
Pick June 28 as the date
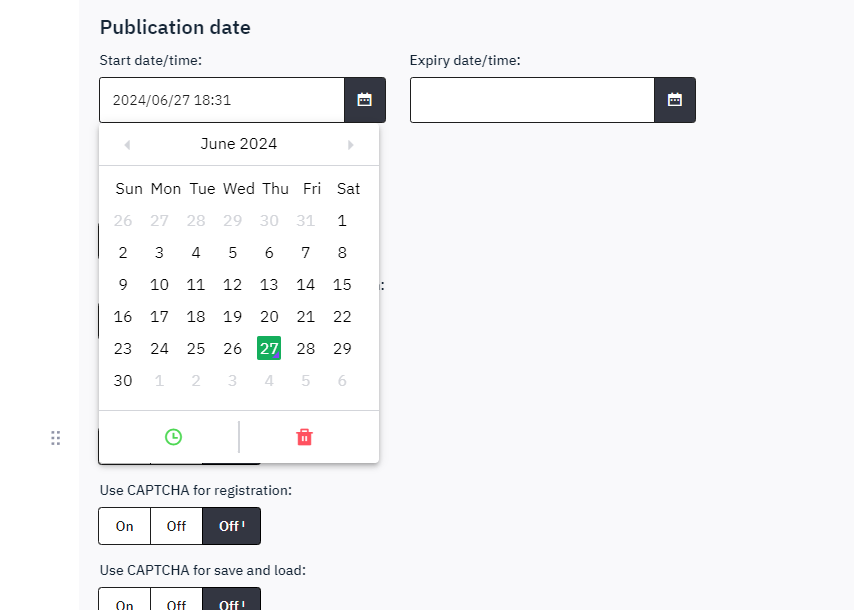click(x=306, y=349)
